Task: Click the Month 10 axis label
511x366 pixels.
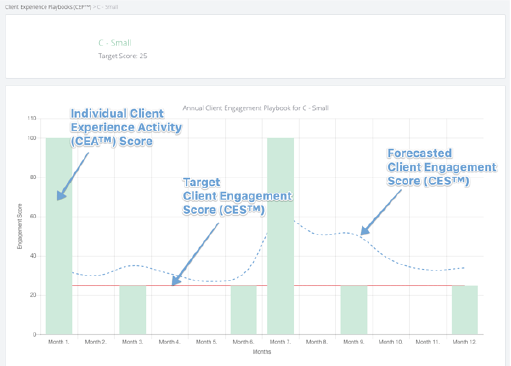Action: [x=391, y=342]
